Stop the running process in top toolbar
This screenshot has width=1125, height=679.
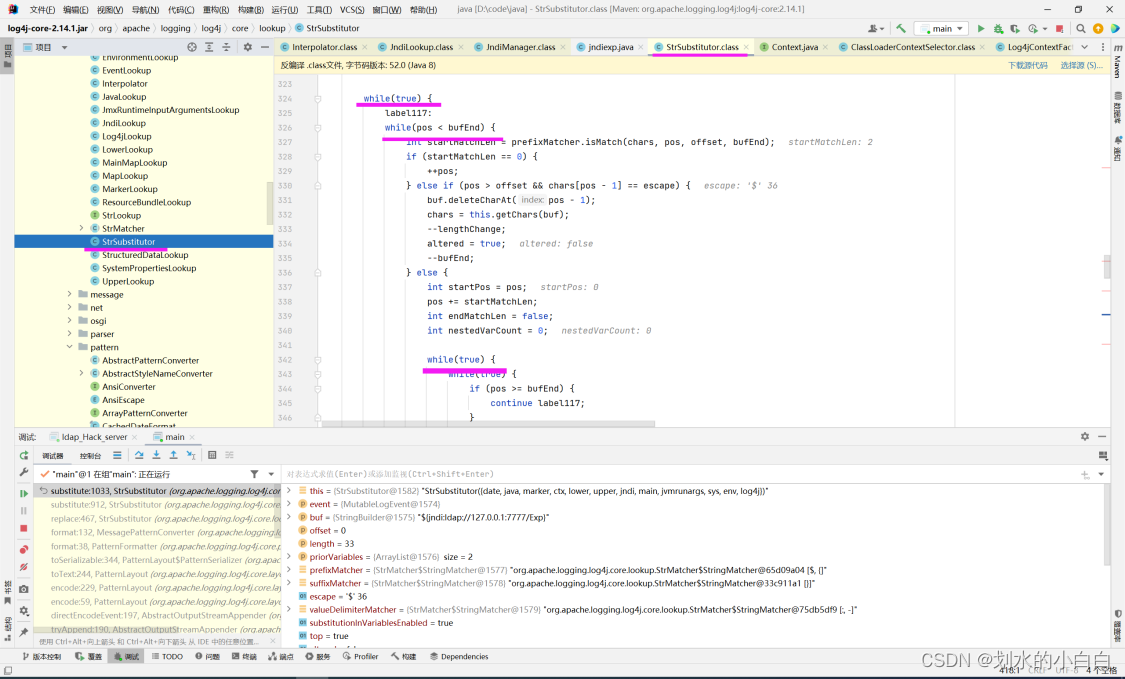coord(1059,29)
